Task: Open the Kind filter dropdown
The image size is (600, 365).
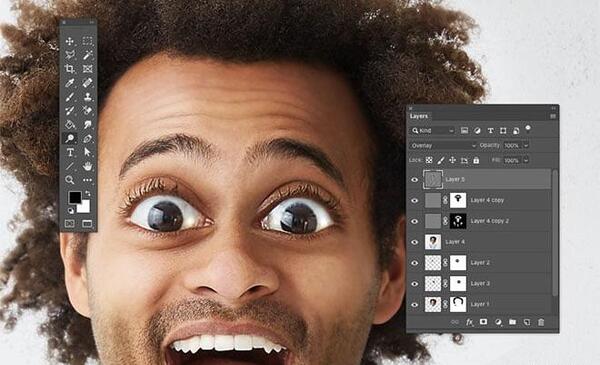Action: (x=433, y=131)
